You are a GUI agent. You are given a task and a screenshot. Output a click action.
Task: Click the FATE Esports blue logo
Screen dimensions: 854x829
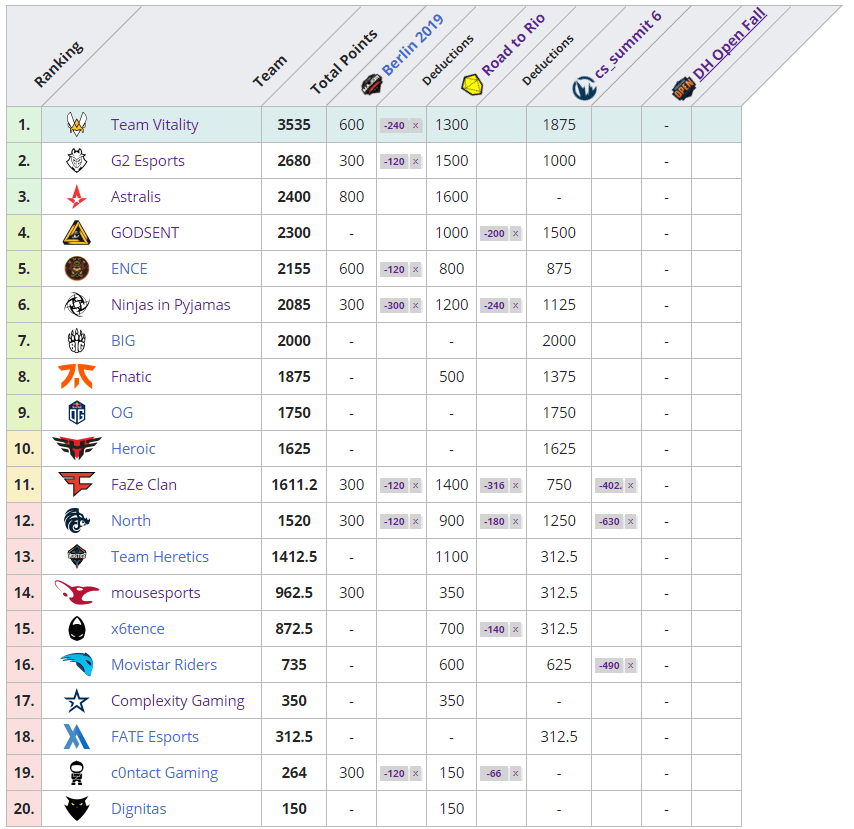click(77, 736)
